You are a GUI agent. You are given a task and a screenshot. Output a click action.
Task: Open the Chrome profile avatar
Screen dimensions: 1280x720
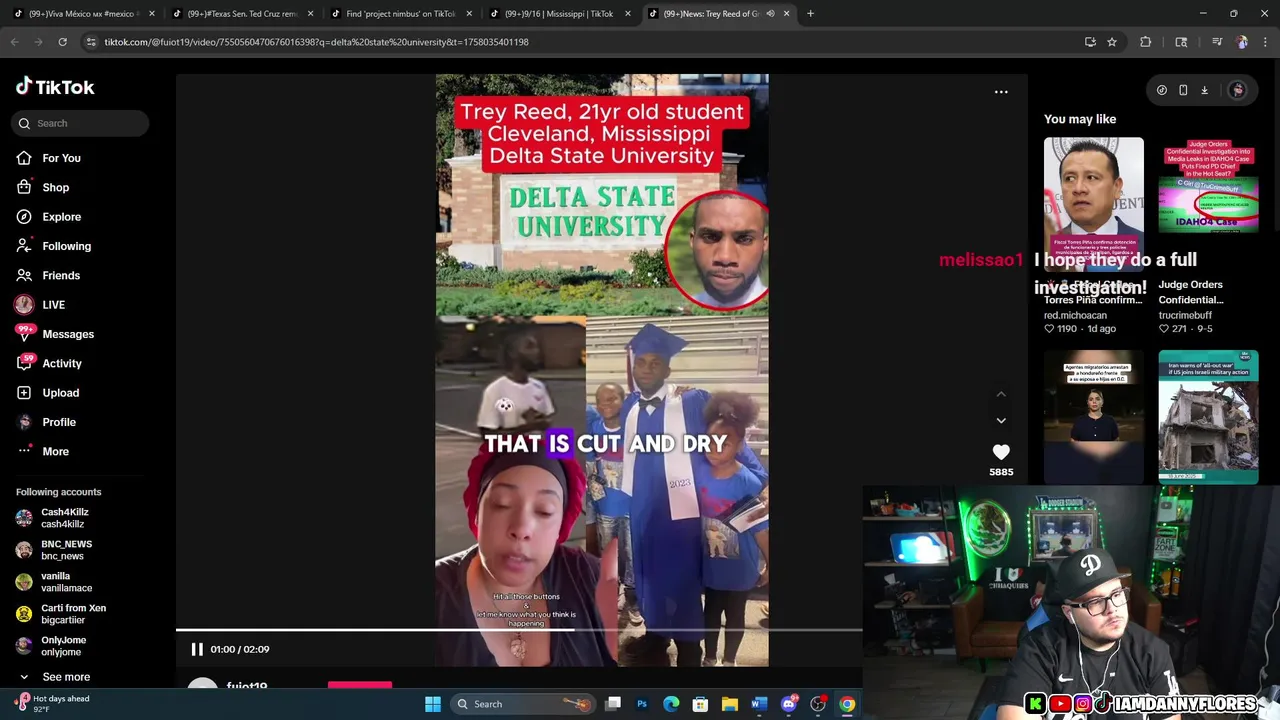pyautogui.click(x=1242, y=42)
